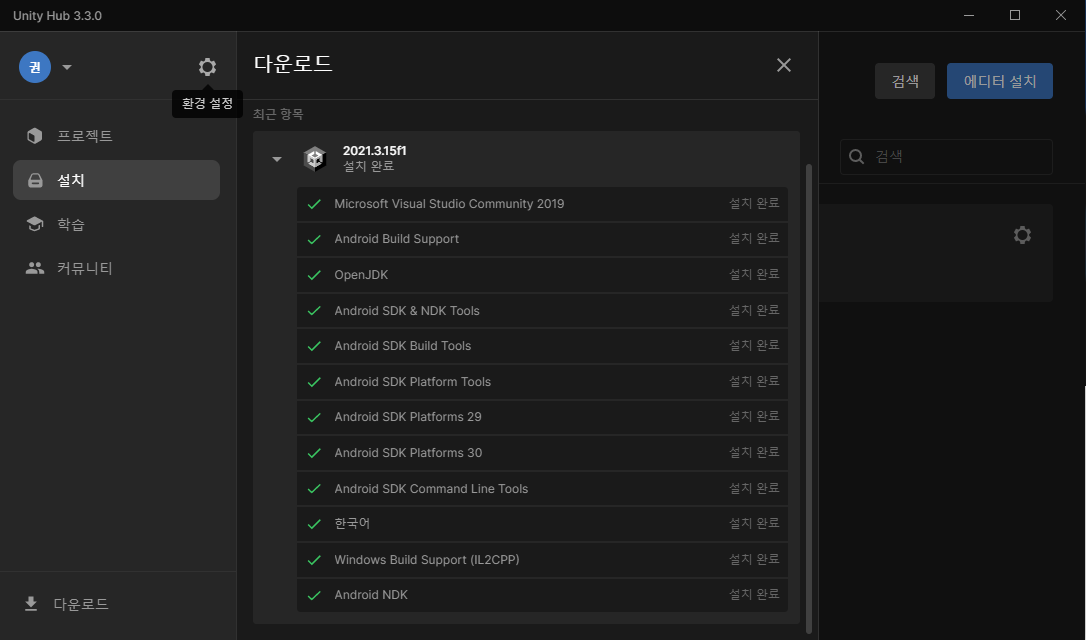Image resolution: width=1086 pixels, height=640 pixels.
Task: Select the Android Build Support row
Action: (542, 239)
